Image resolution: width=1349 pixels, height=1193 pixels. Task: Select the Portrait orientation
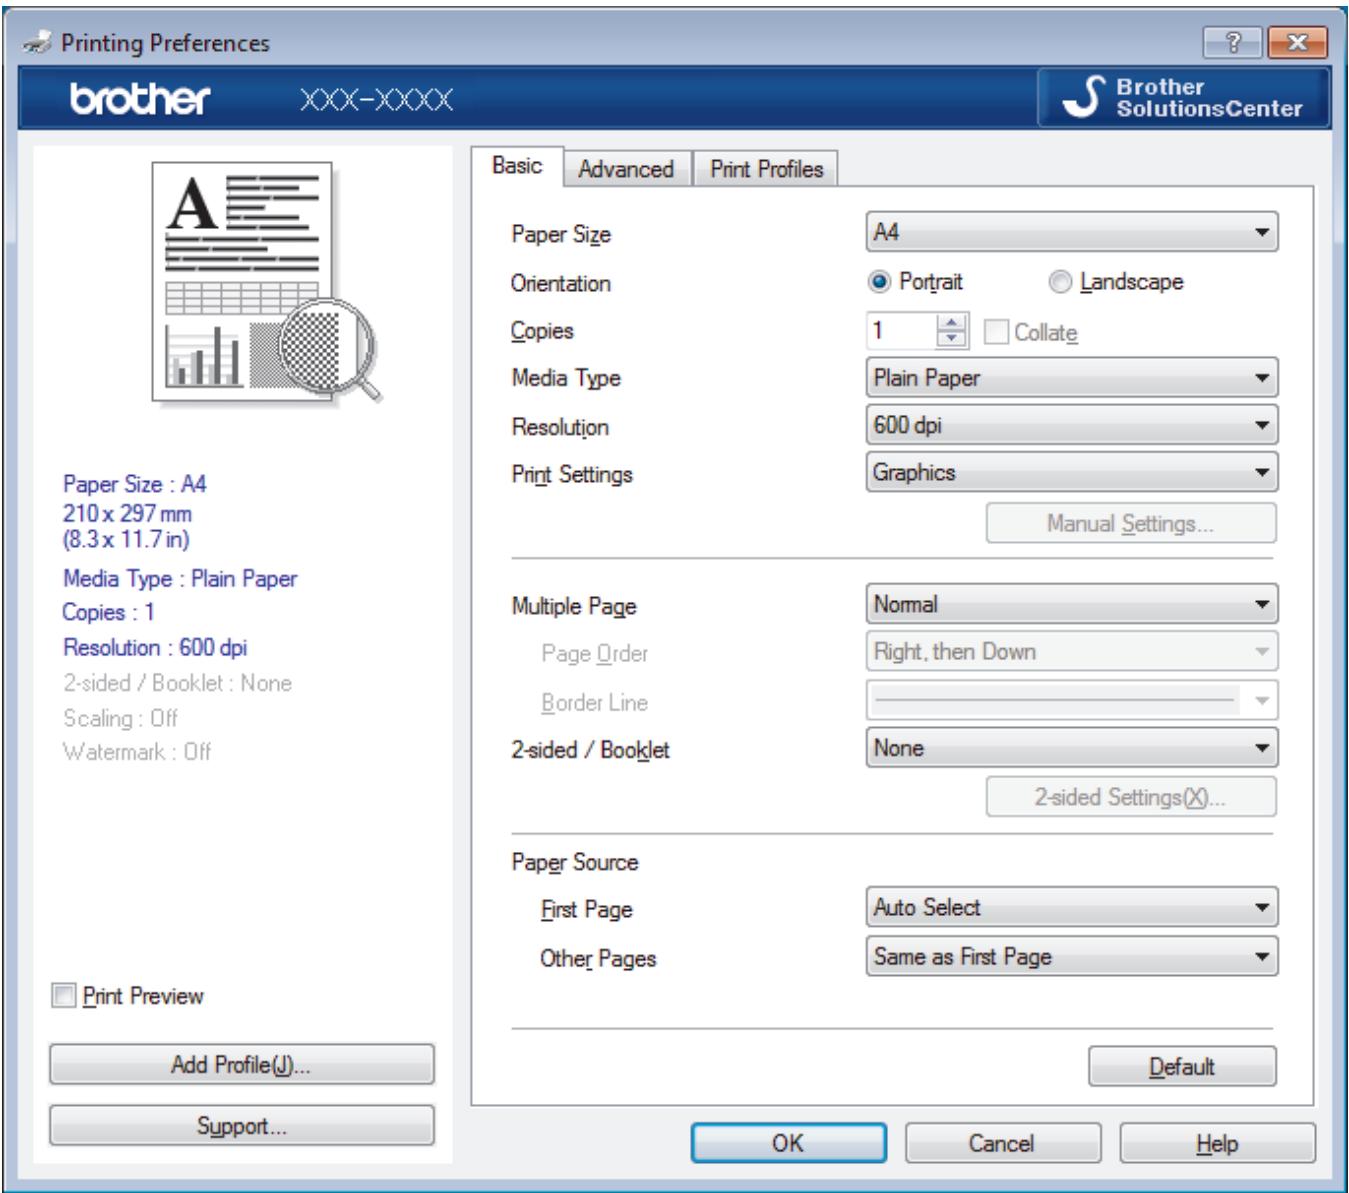coord(915,282)
